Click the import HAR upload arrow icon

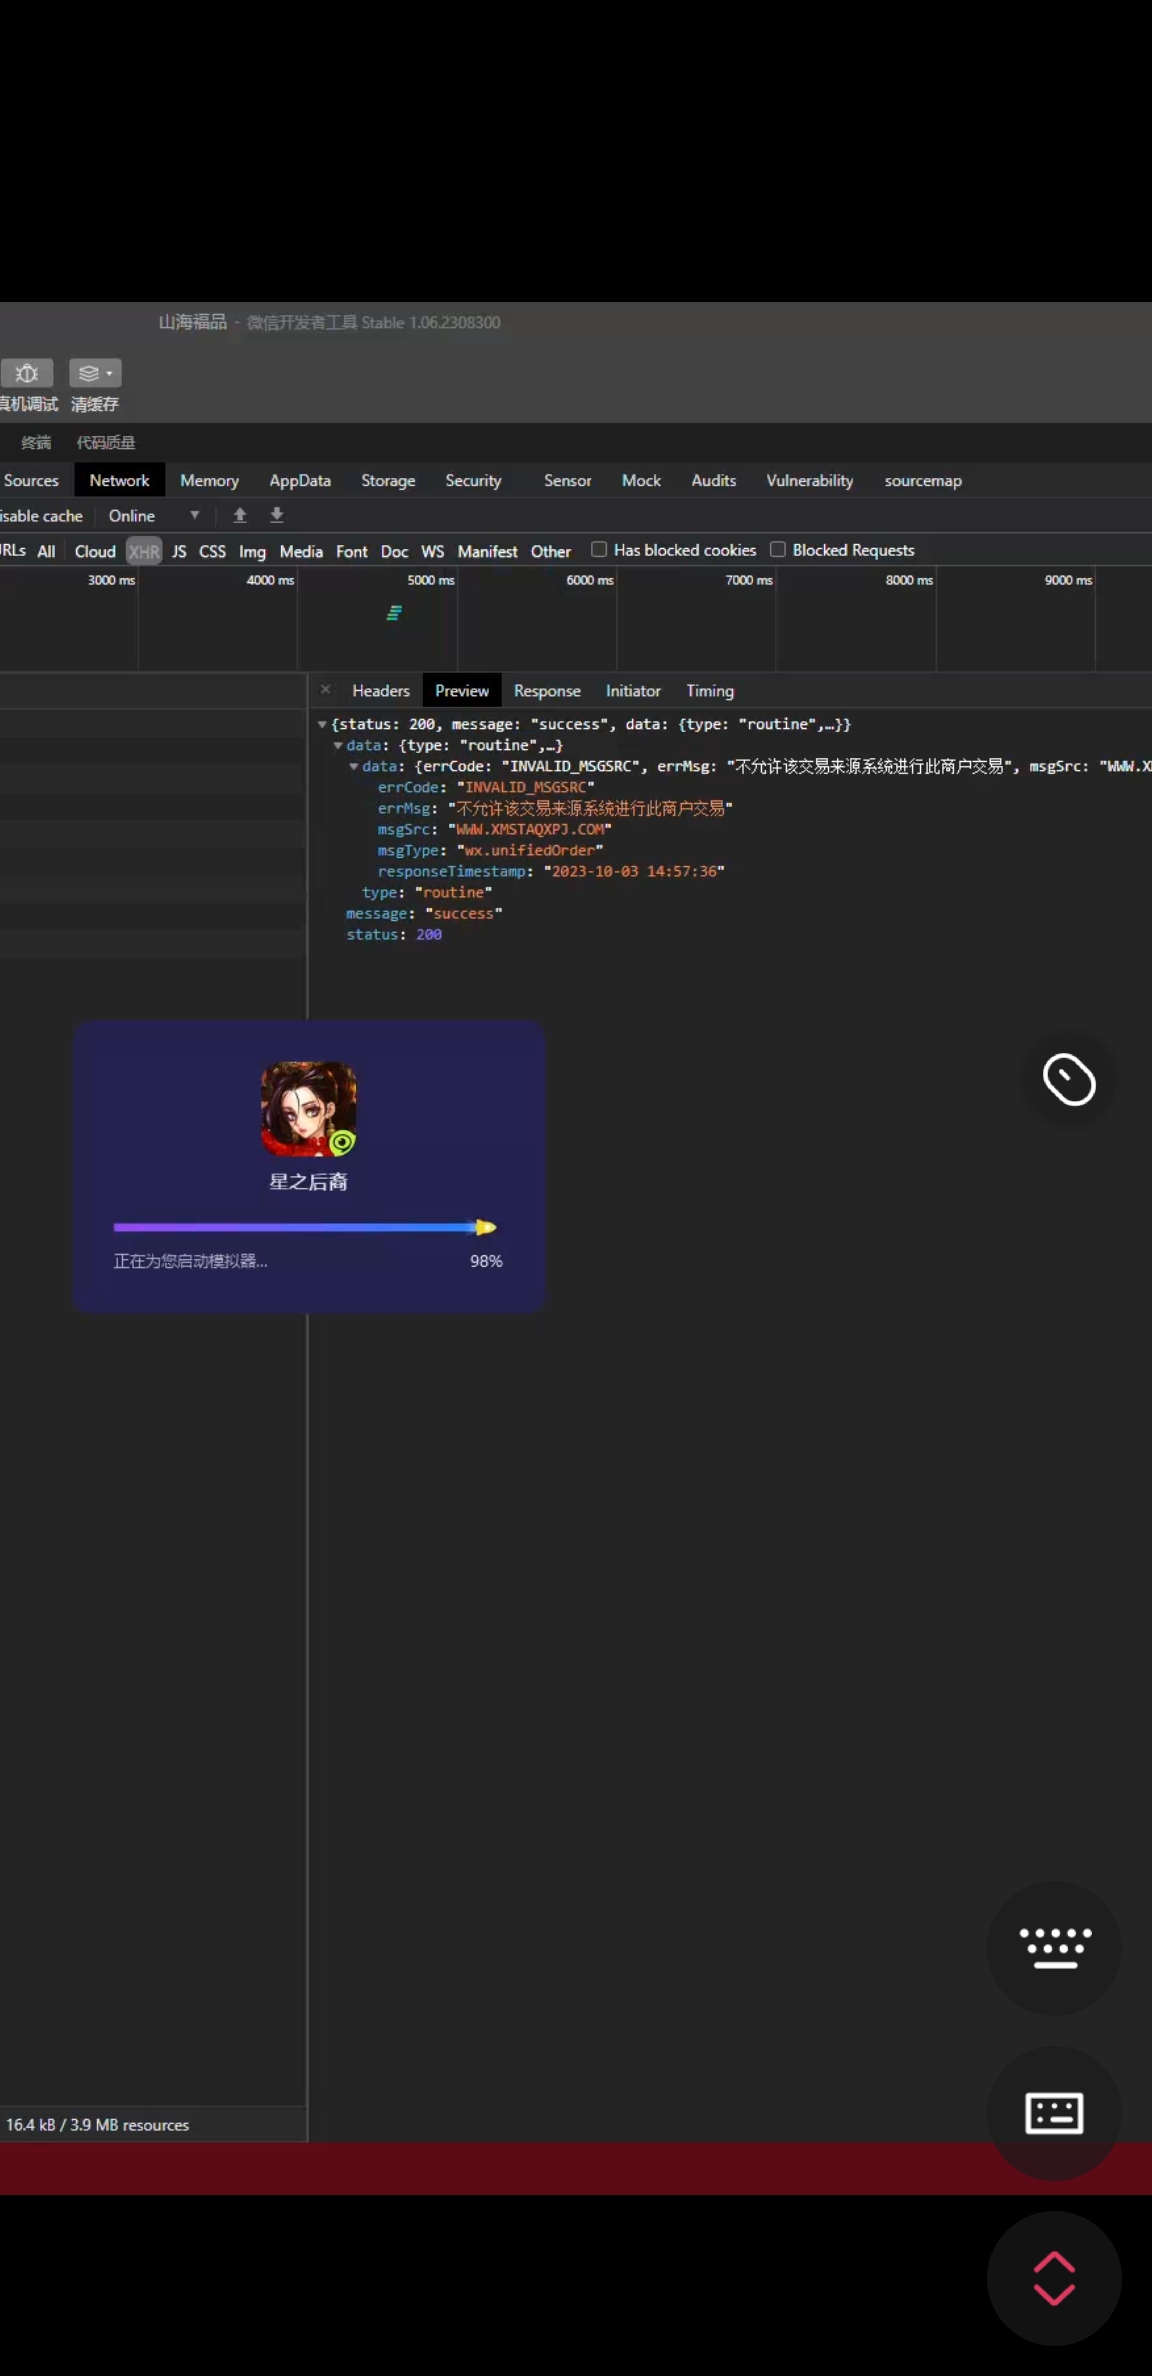pyautogui.click(x=240, y=515)
